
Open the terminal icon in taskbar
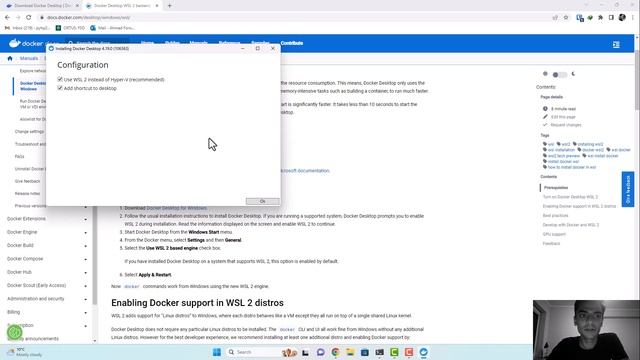click(x=380, y=352)
